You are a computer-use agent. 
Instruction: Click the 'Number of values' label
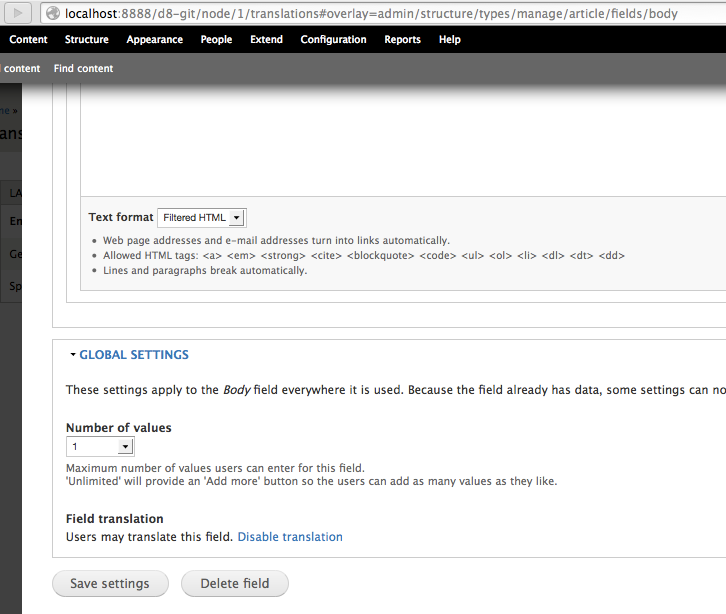(x=119, y=427)
